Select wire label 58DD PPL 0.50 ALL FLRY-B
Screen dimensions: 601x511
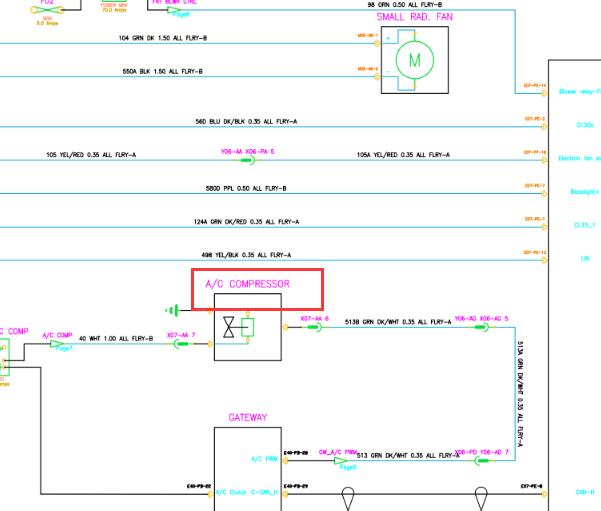pos(246,188)
